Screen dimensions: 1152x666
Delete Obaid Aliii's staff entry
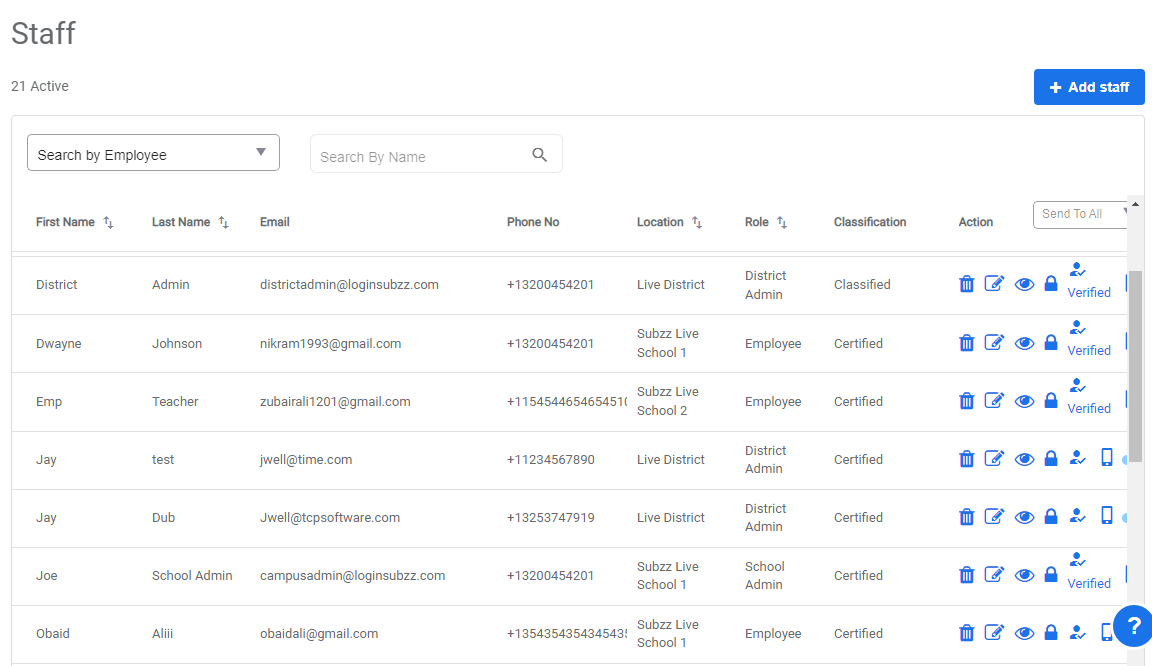pos(966,632)
